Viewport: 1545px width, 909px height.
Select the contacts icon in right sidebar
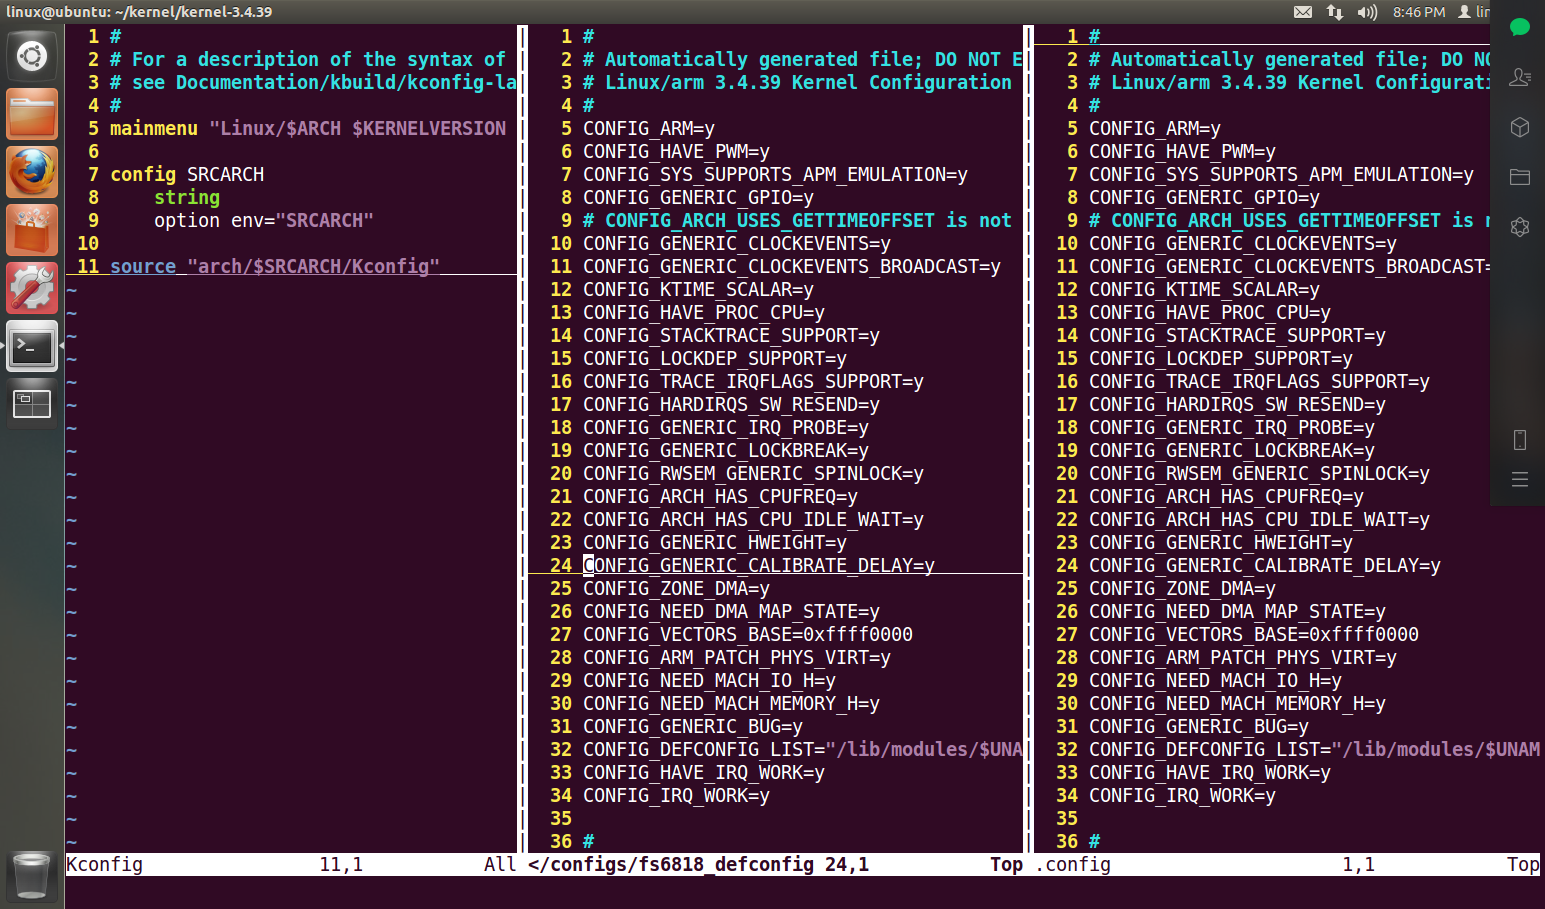[1519, 77]
